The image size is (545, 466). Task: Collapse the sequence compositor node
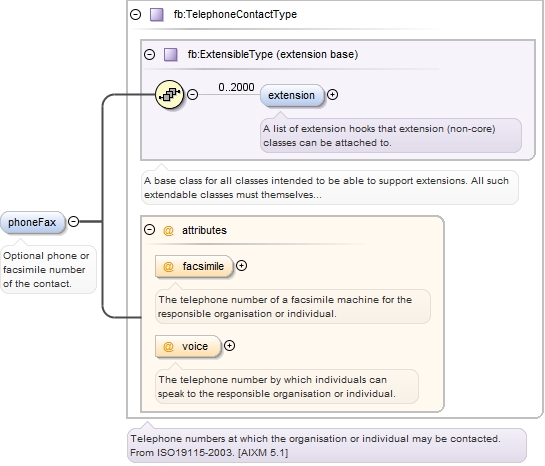193,95
